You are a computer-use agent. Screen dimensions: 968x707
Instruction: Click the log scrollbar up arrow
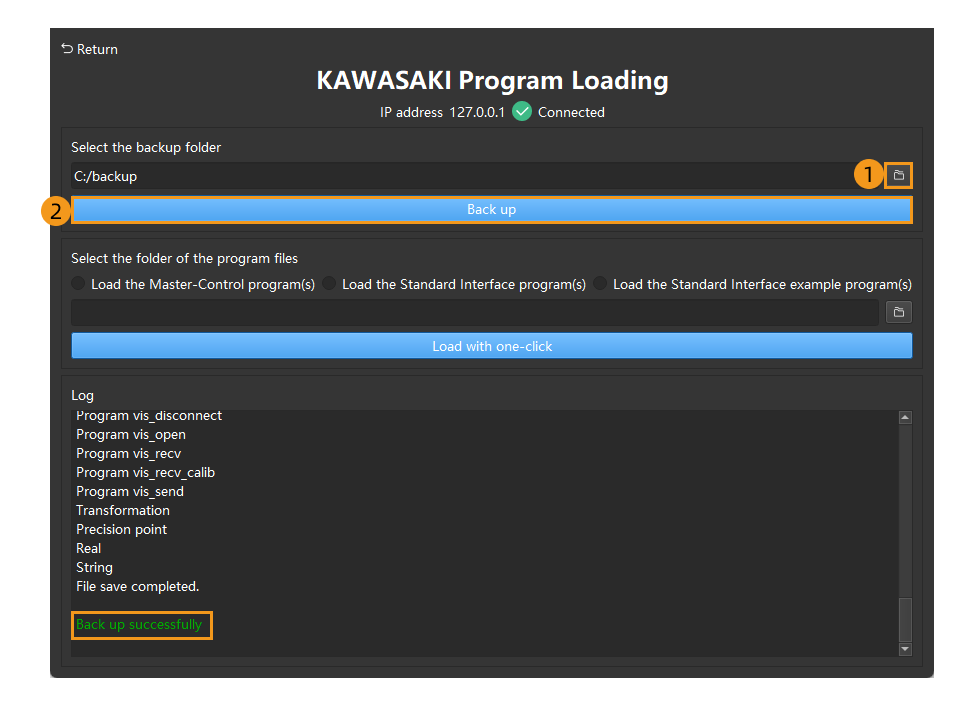point(905,416)
